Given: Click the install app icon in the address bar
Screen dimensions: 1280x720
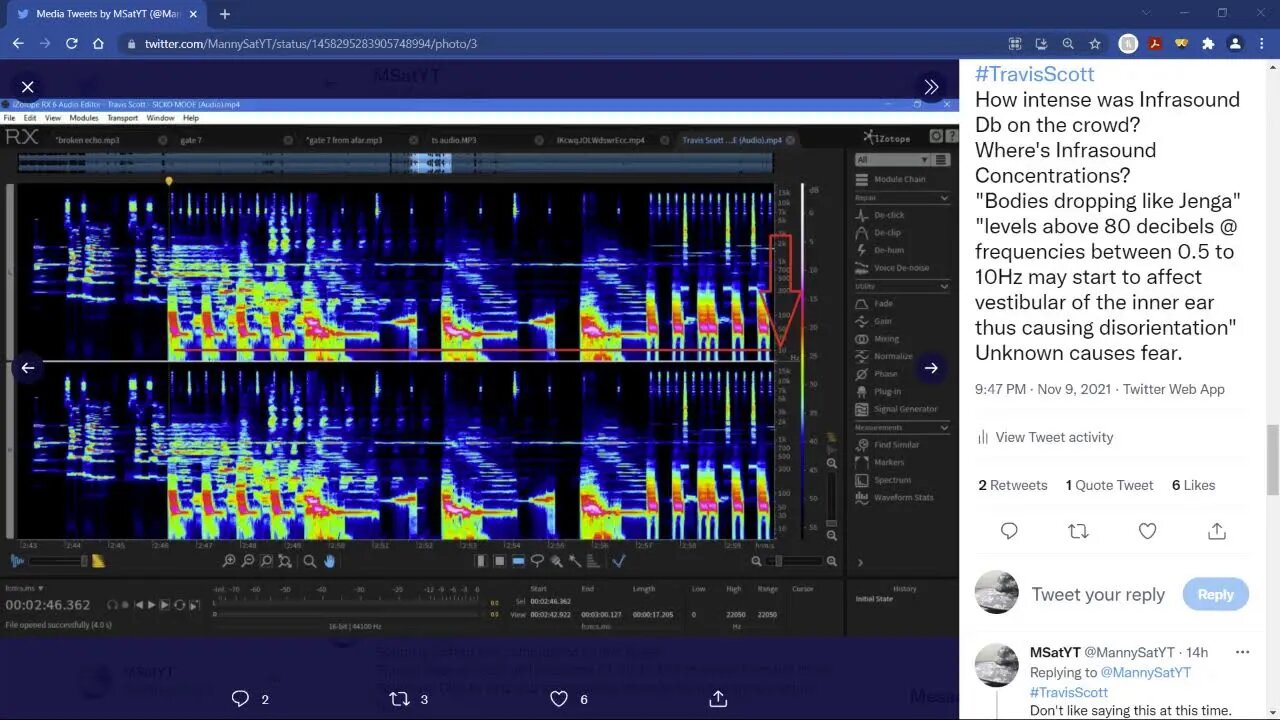Looking at the screenshot, I should coord(1041,44).
